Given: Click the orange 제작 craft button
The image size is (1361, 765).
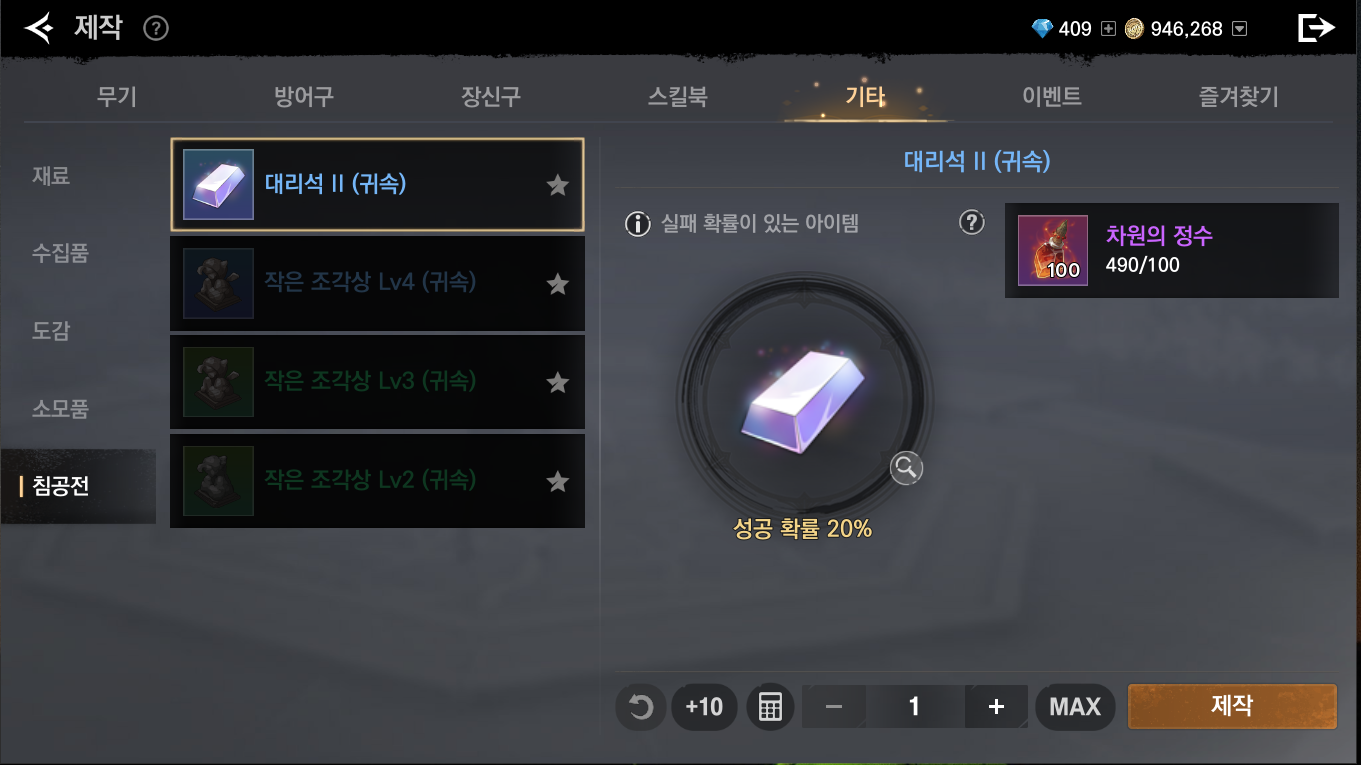Looking at the screenshot, I should pyautogui.click(x=1232, y=706).
